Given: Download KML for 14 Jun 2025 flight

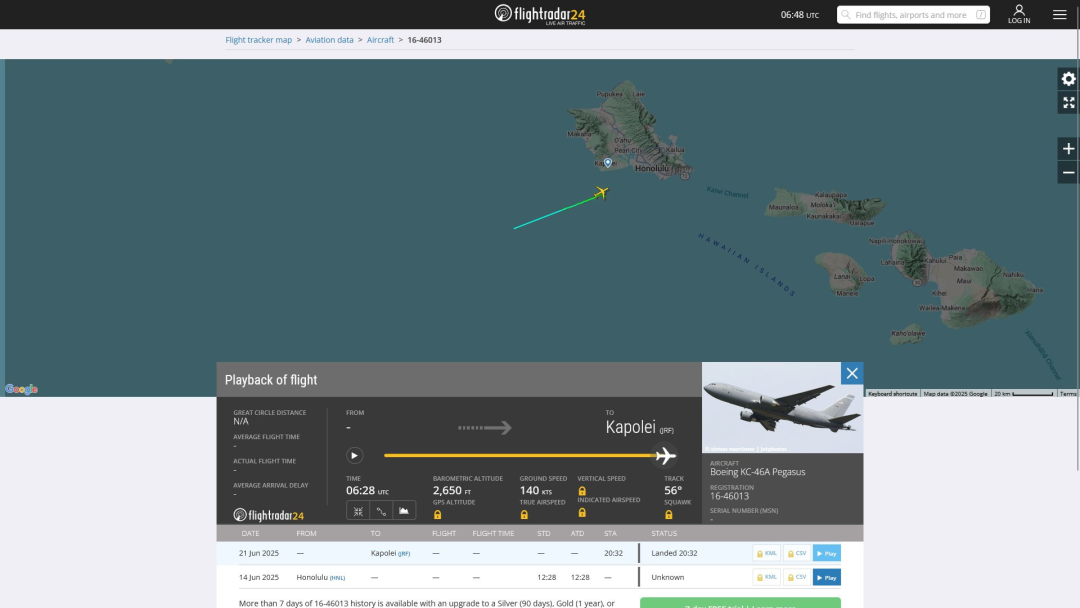Looking at the screenshot, I should pos(767,577).
